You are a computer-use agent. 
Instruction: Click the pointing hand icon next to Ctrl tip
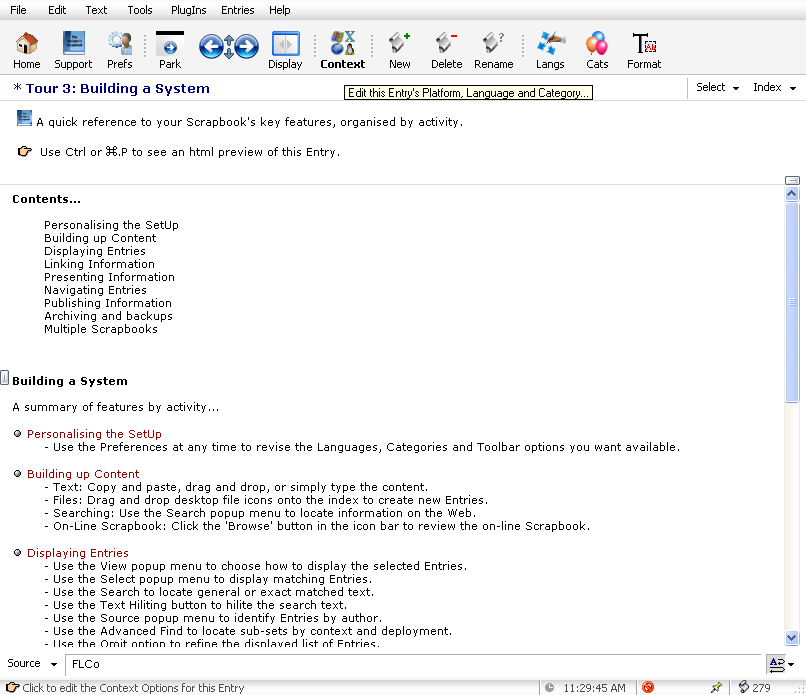(x=25, y=151)
